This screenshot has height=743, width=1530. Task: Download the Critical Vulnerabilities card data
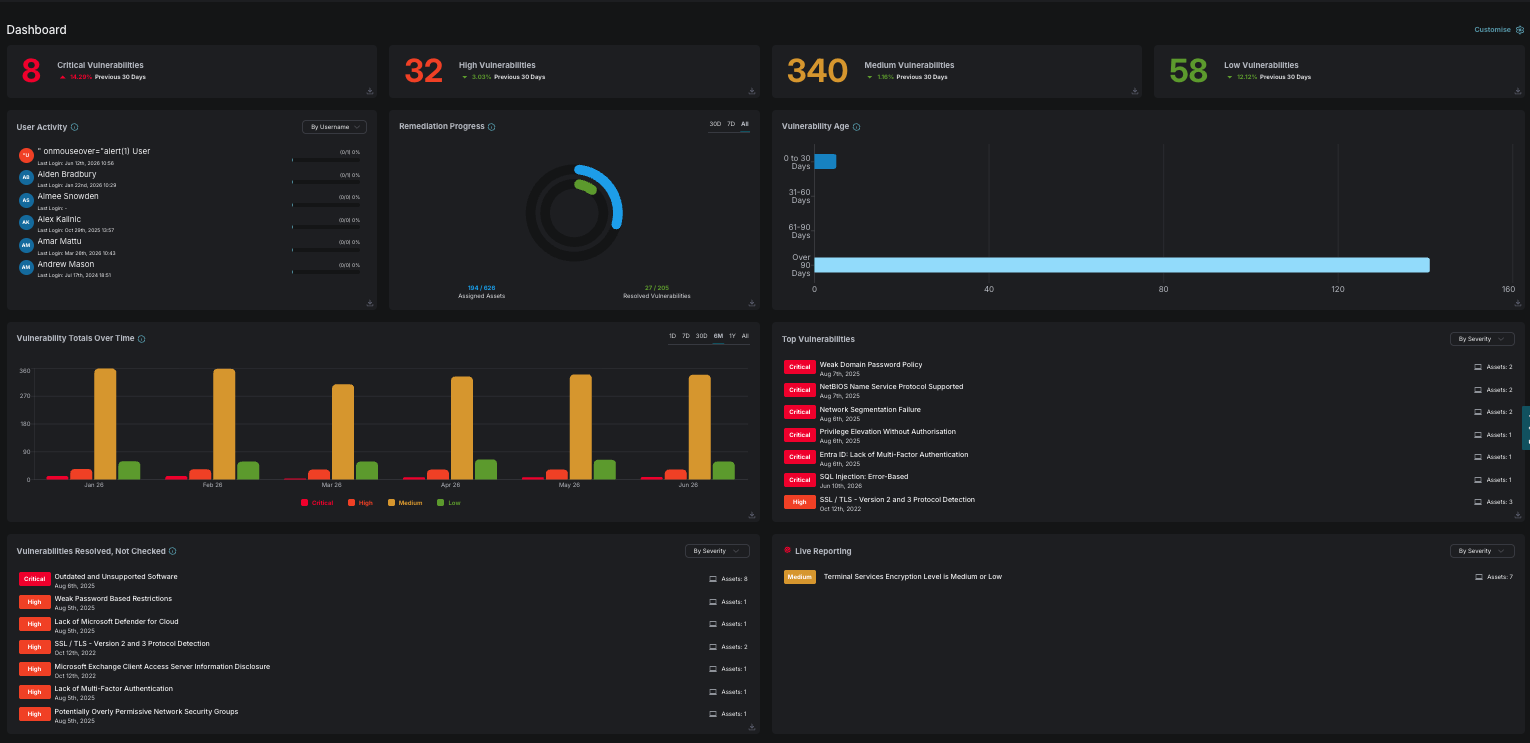point(370,91)
